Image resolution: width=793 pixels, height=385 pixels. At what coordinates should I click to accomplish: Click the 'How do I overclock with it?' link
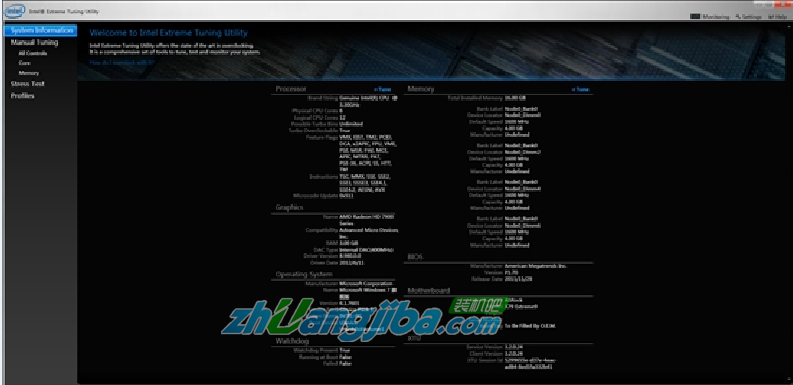pyautogui.click(x=122, y=63)
